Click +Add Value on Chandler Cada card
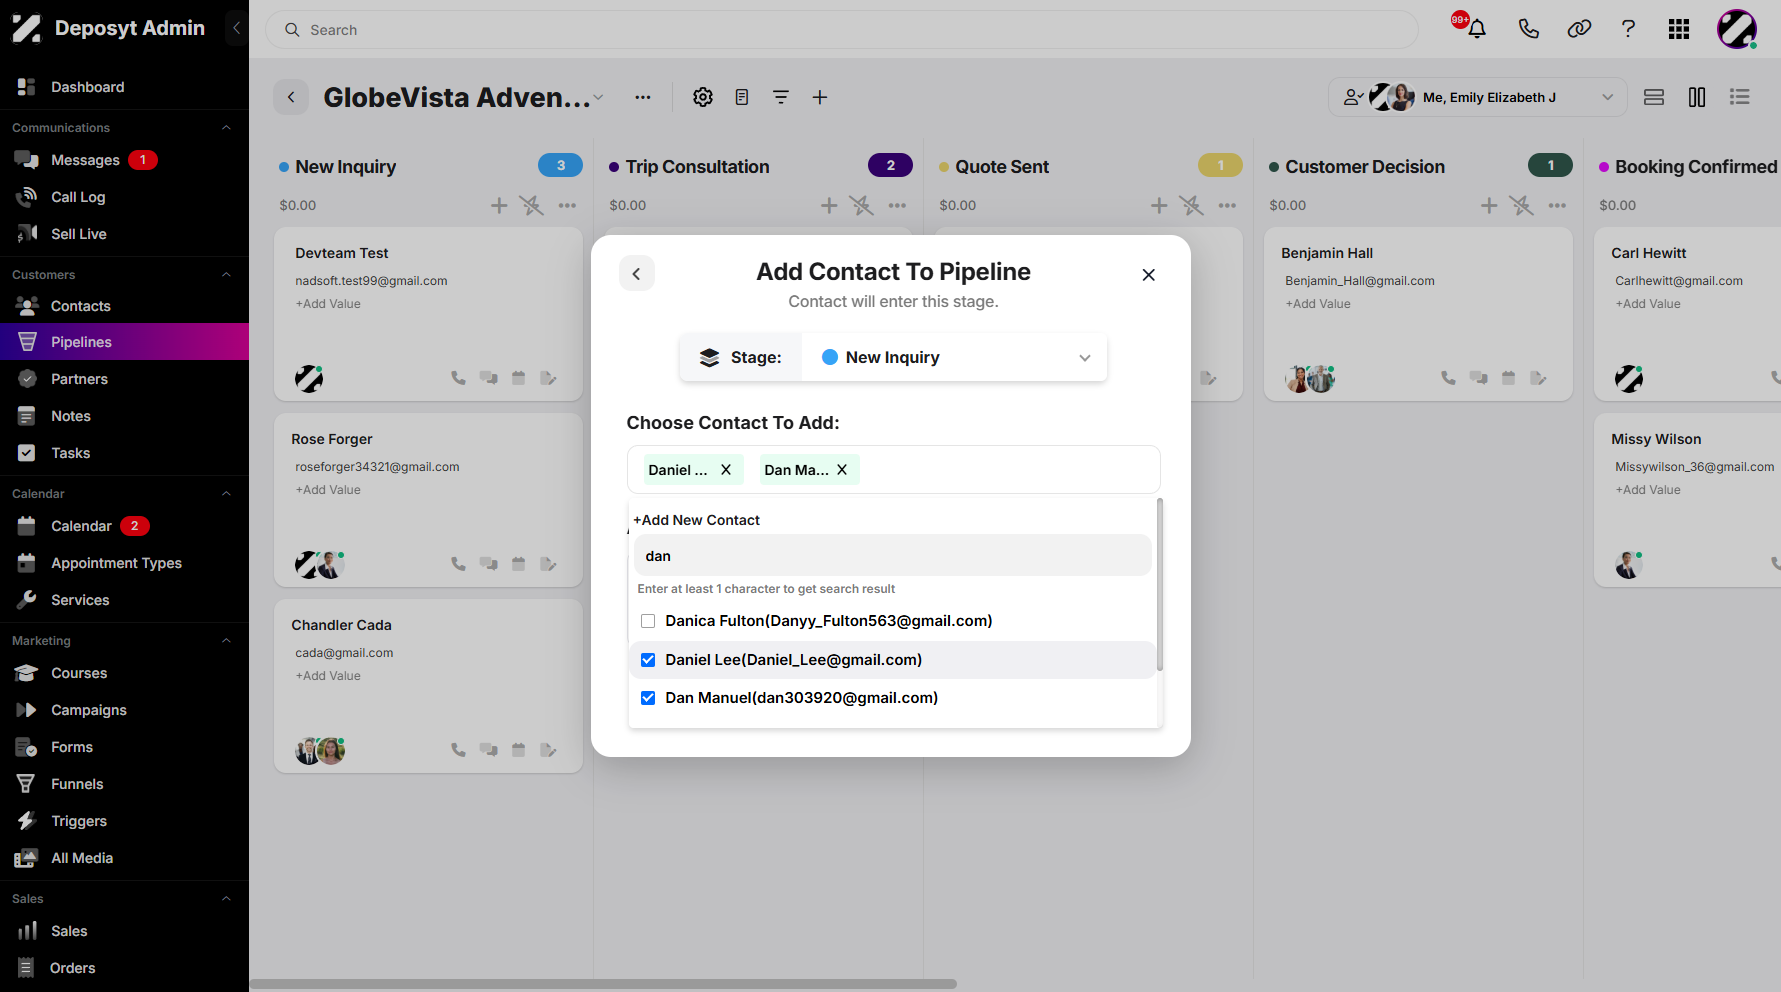The image size is (1781, 992). pyautogui.click(x=328, y=676)
